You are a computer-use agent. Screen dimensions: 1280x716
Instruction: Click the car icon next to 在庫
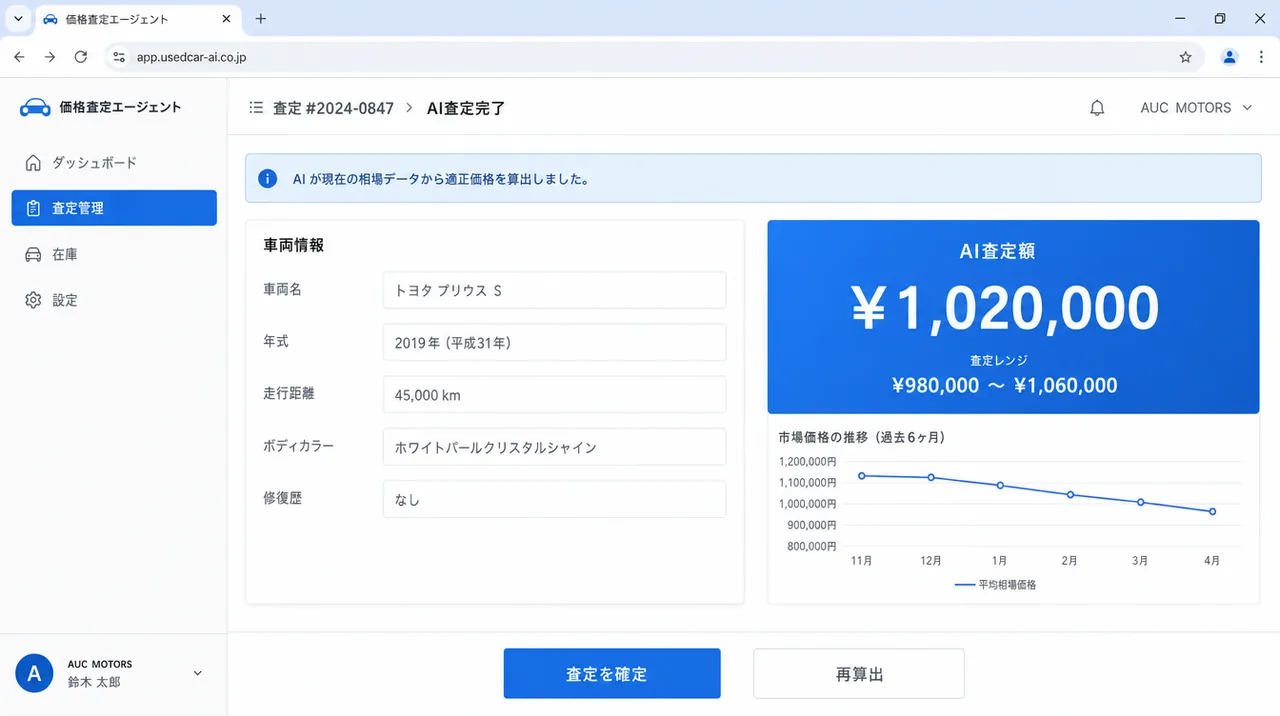tap(33, 255)
